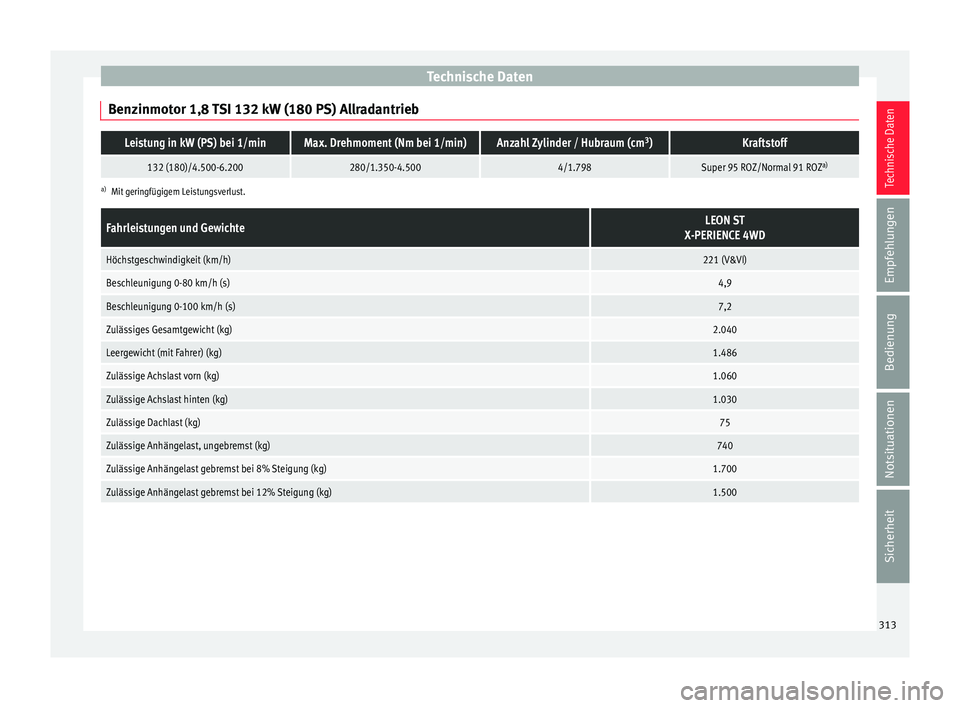Select the unbraked trailer load value 740
This screenshot has height=708, width=960.
[725, 446]
